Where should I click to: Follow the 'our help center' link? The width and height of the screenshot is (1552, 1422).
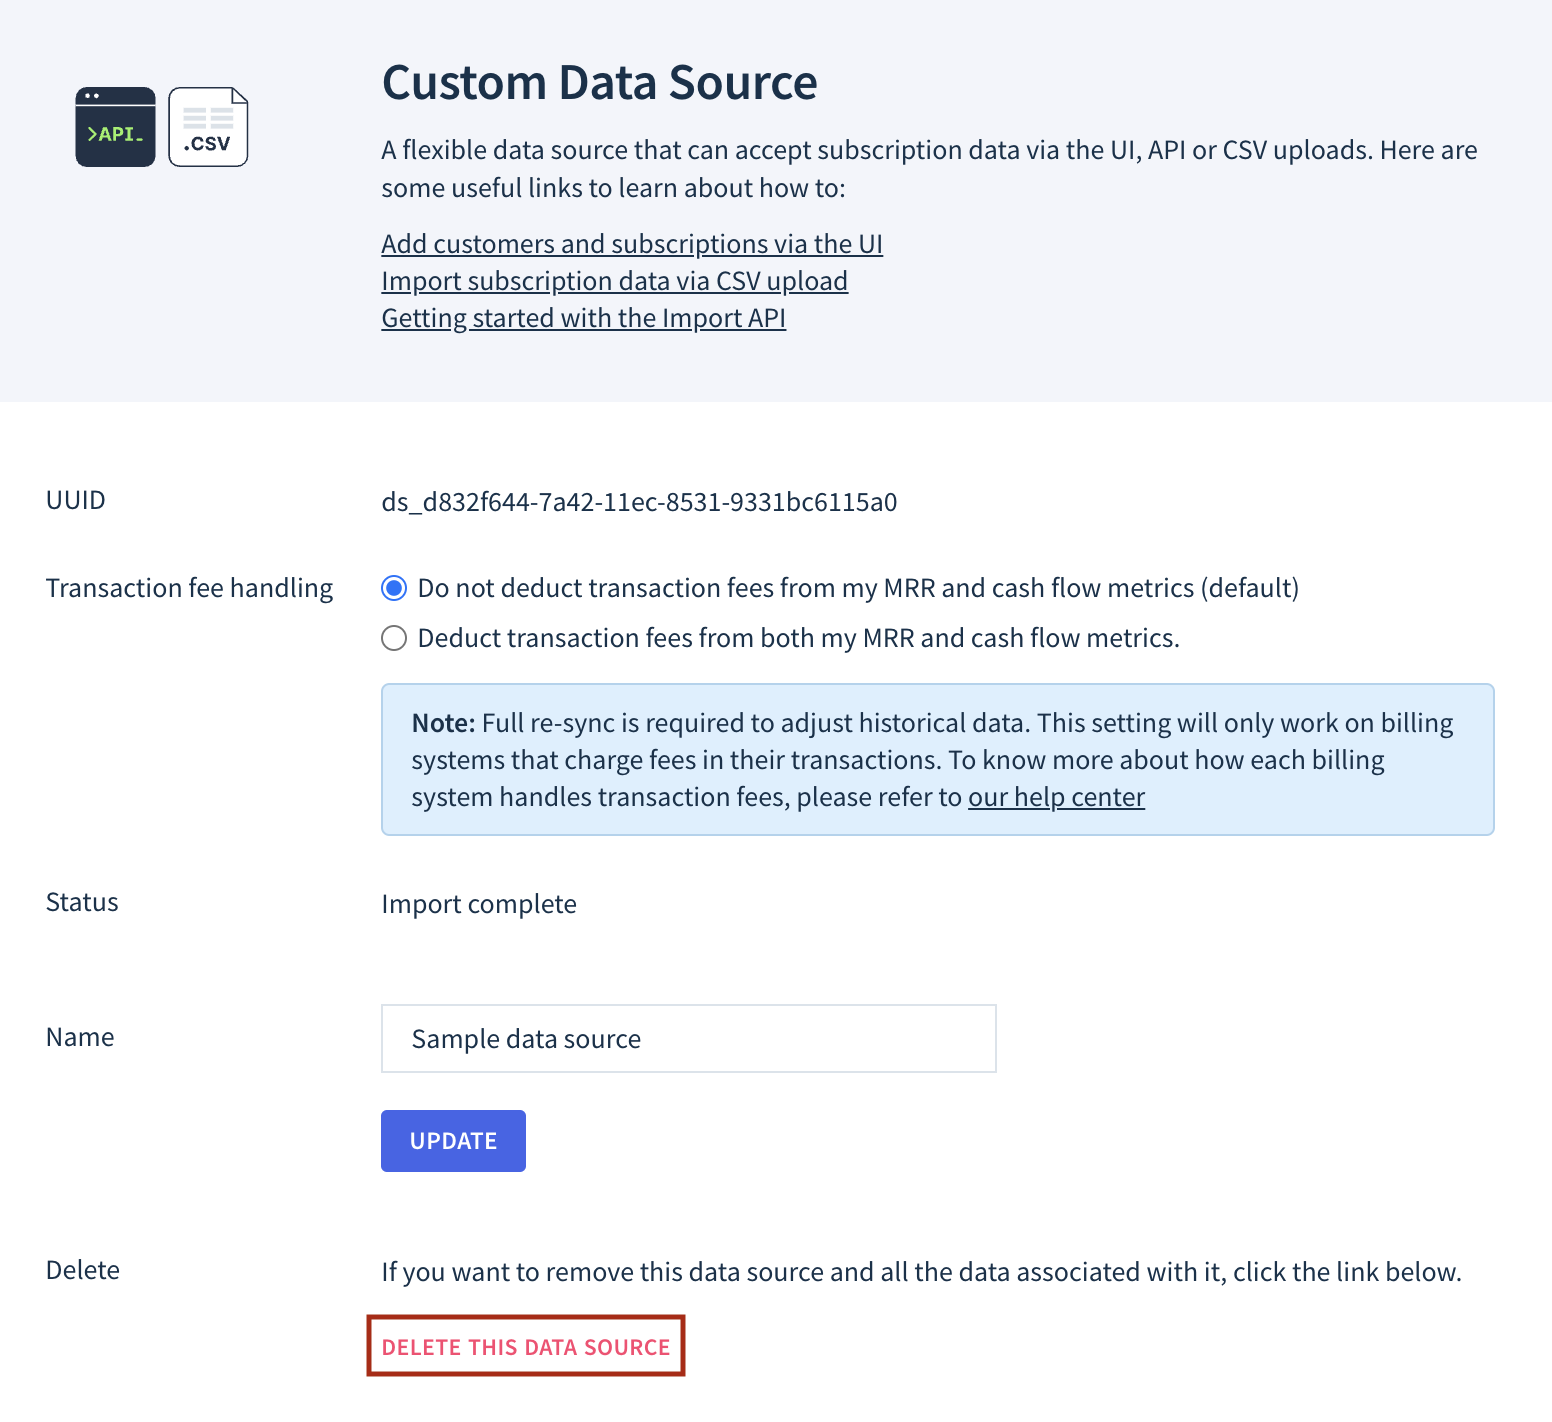(1056, 797)
